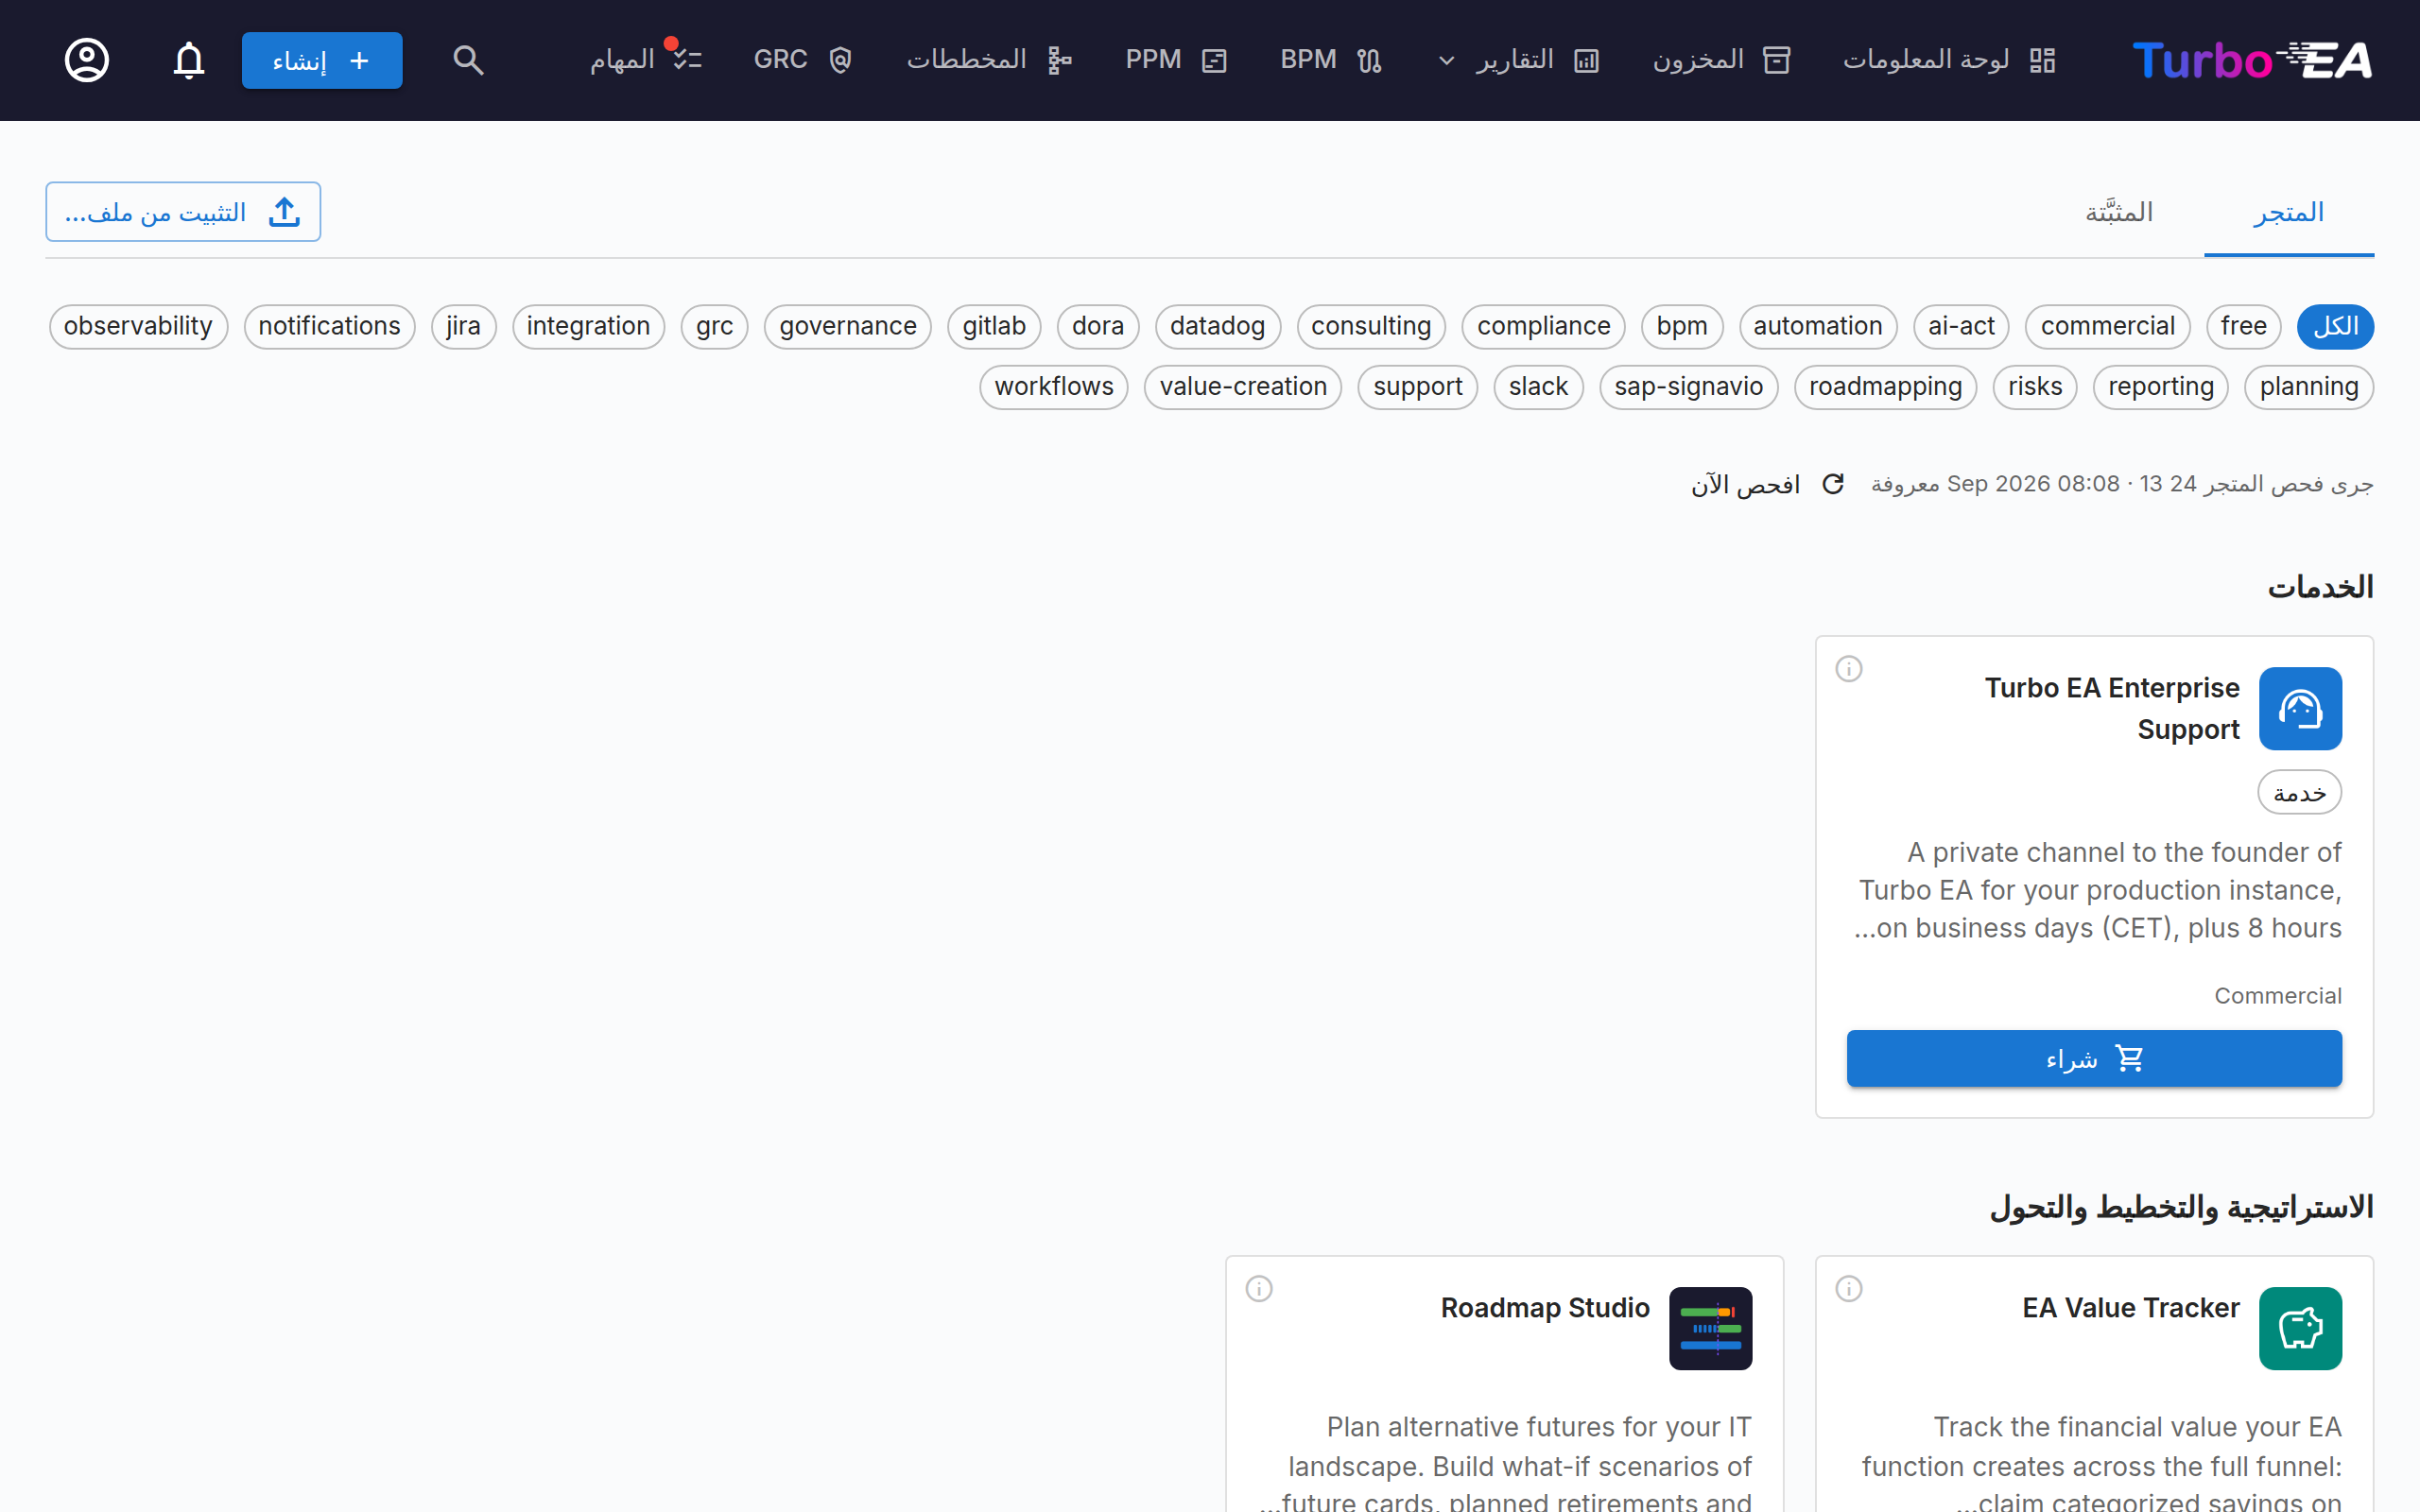Open the المخزون inventory menu
Viewport: 2420px width, 1512px height.
pyautogui.click(x=1721, y=60)
